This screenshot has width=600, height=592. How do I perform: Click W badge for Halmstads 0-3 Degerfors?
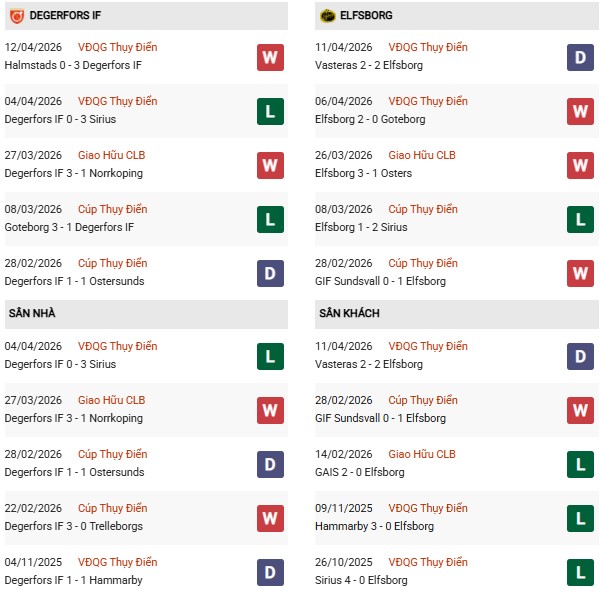tap(270, 57)
